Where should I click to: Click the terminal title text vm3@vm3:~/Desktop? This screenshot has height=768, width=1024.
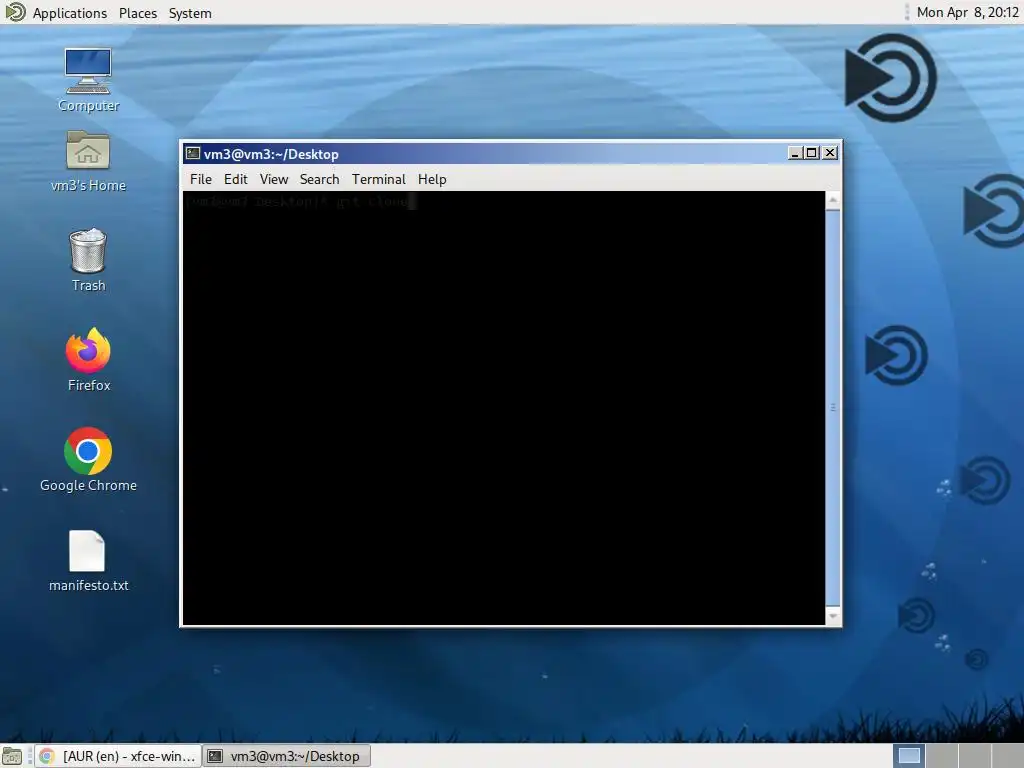(271, 154)
